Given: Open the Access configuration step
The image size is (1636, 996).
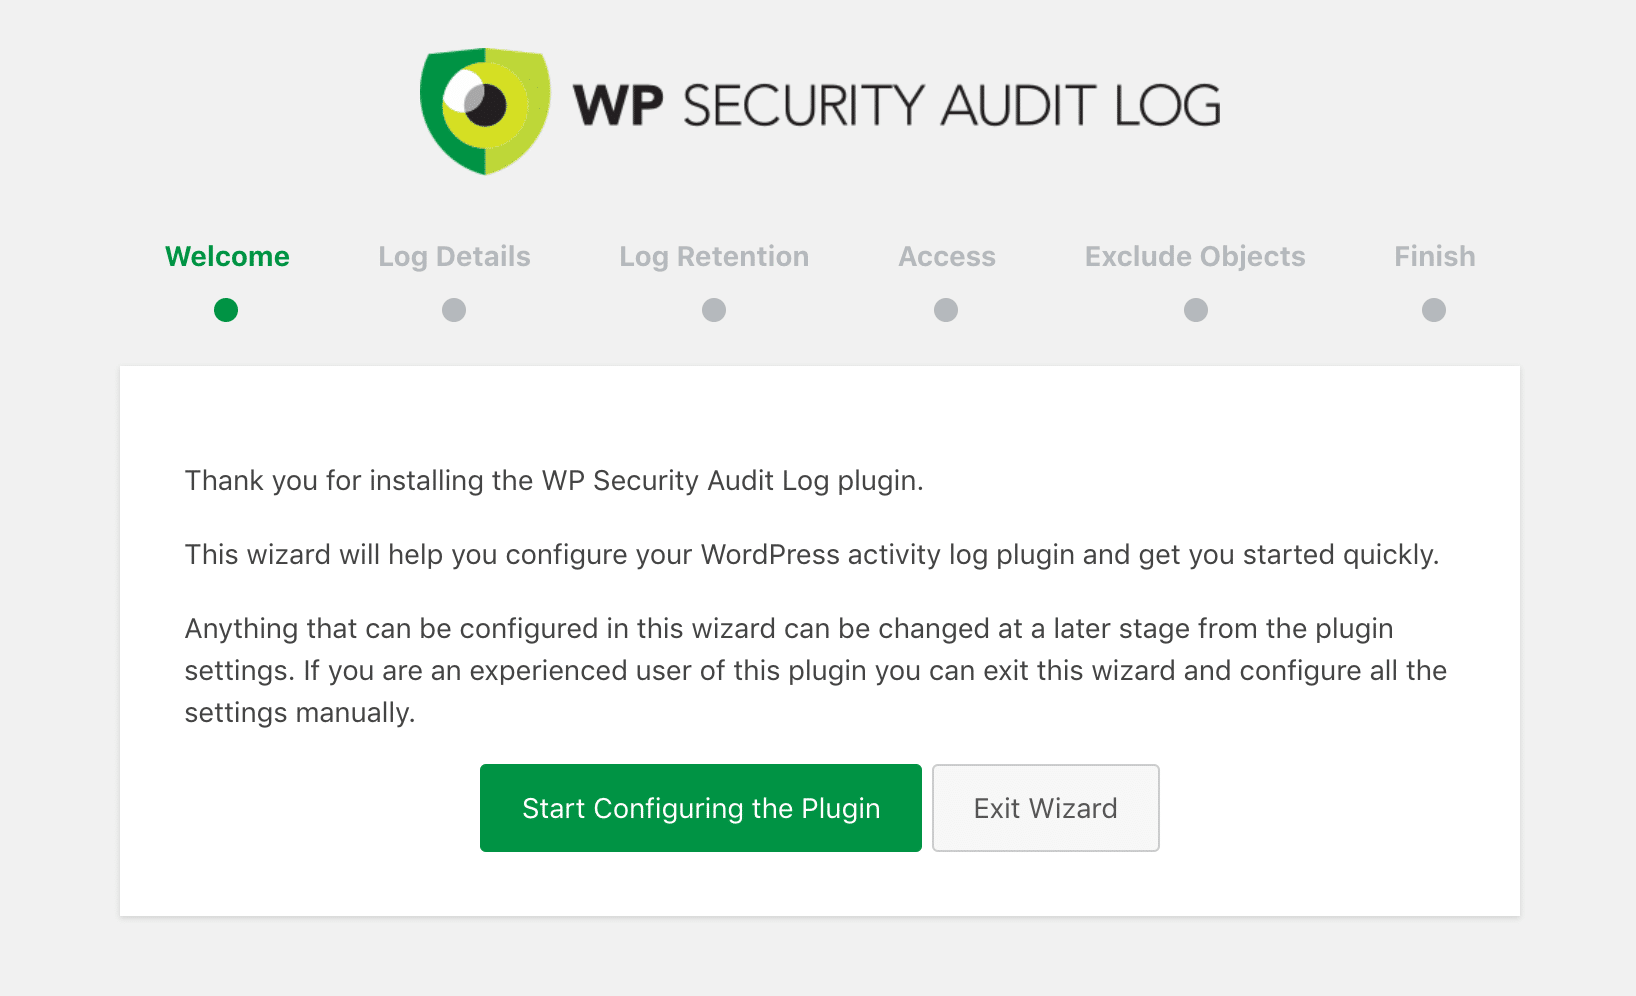Looking at the screenshot, I should pyautogui.click(x=945, y=256).
